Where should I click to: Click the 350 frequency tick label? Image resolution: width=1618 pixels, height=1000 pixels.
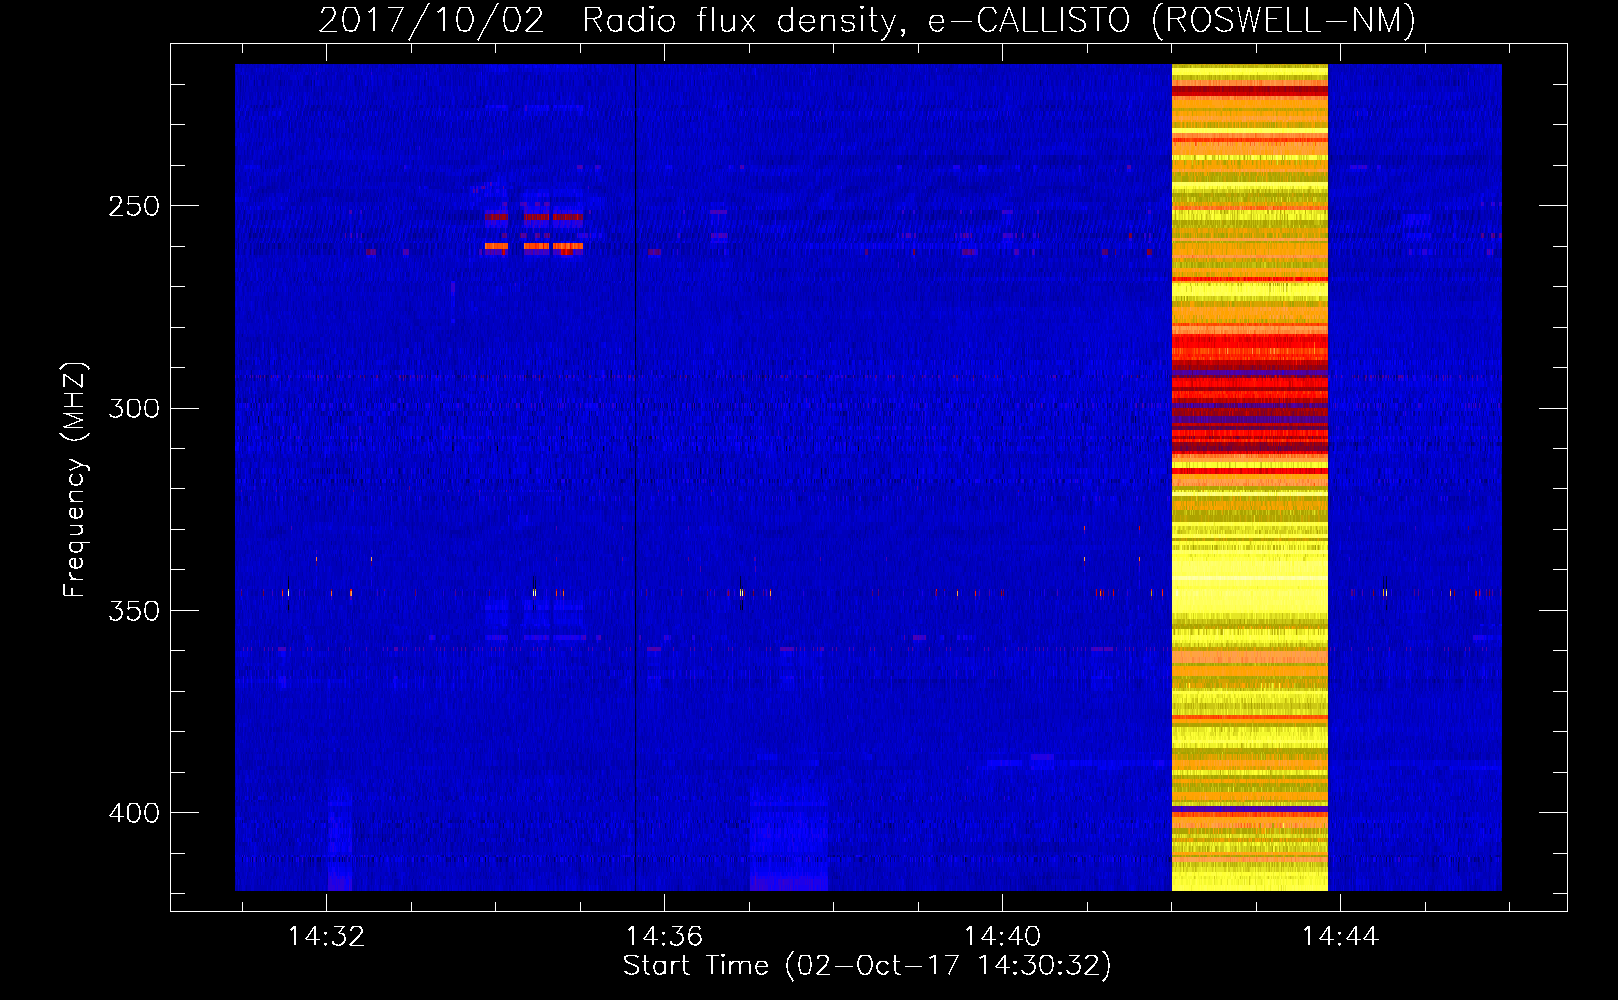(134, 611)
